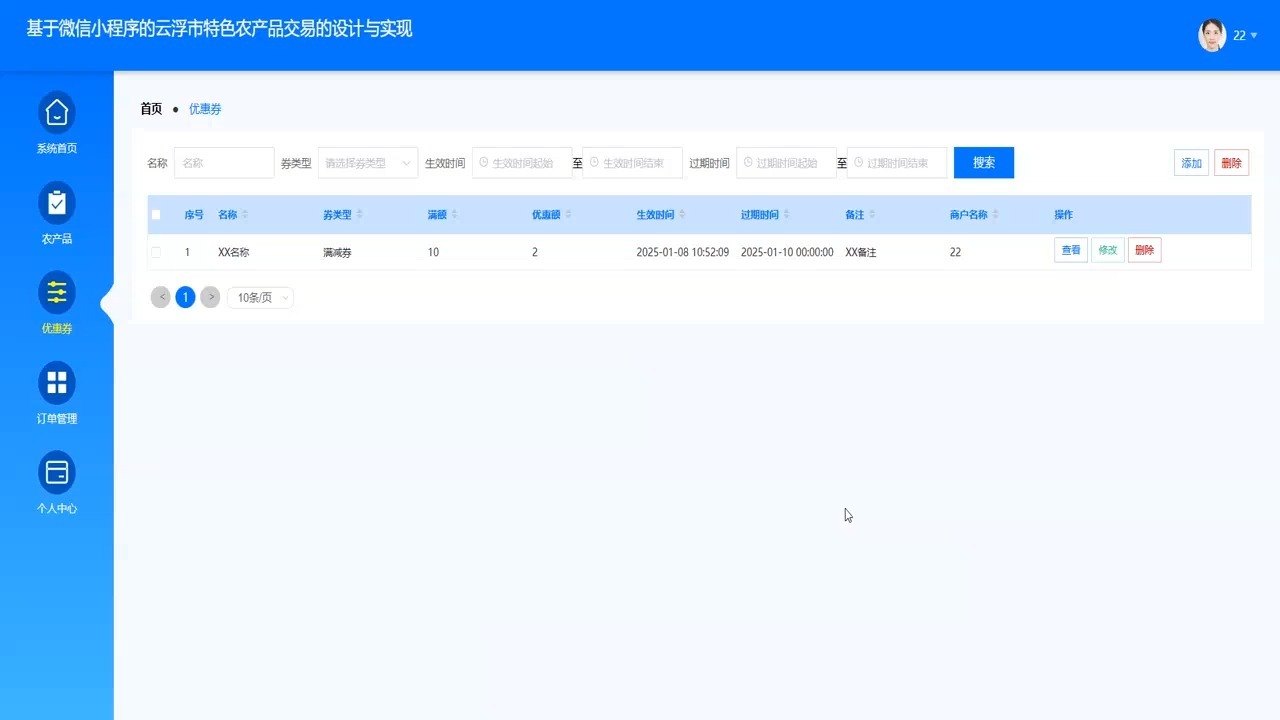Check the row 1 checkbox
1280x720 pixels.
156,252
